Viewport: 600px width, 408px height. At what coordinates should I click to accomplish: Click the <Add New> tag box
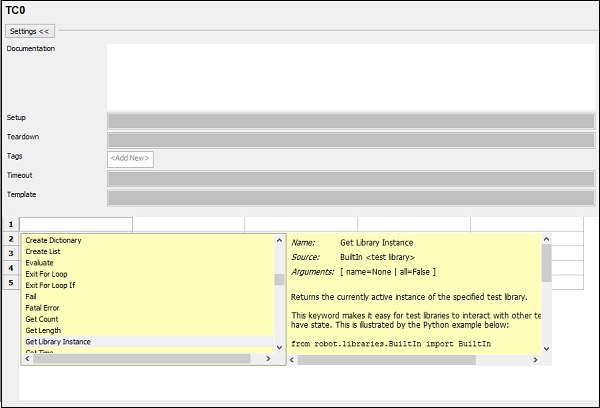(x=130, y=158)
